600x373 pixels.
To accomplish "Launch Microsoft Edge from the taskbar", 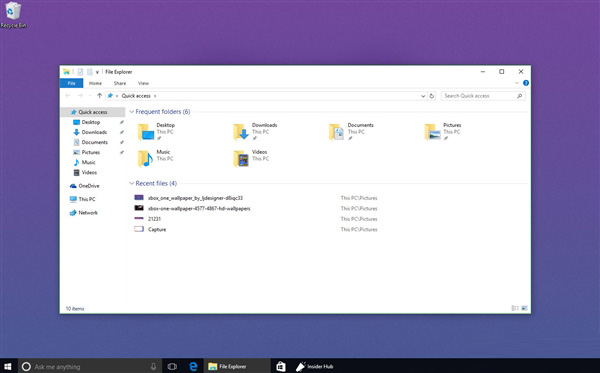I will [193, 366].
